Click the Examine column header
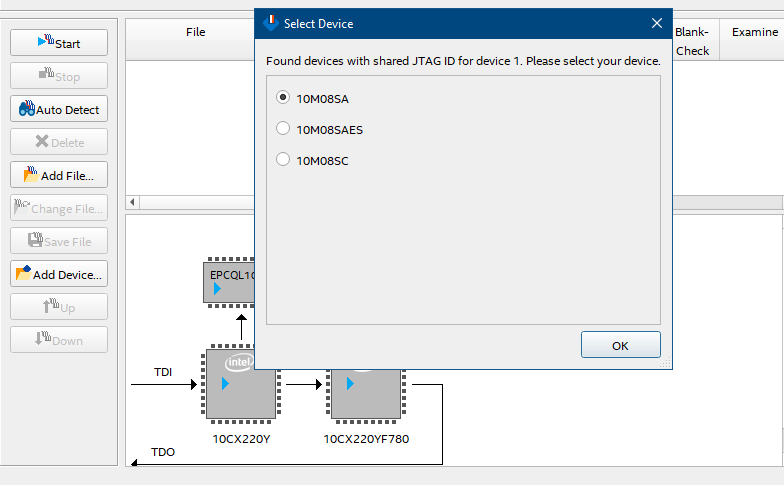Screen dimensions: 784x485 tap(754, 32)
